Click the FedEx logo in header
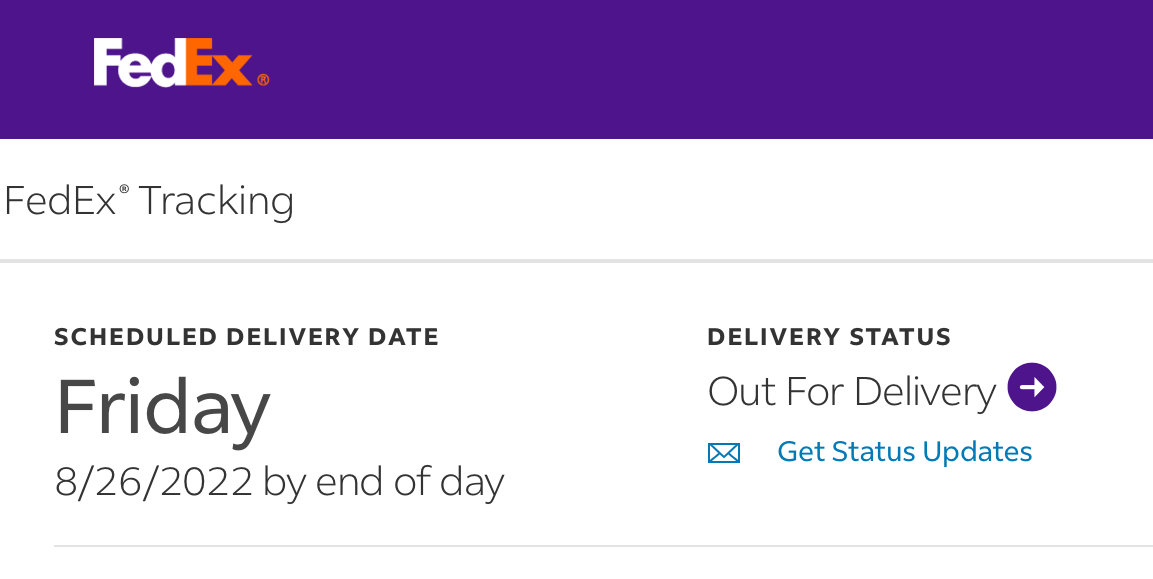Image resolution: width=1153 pixels, height=579 pixels. 181,63
